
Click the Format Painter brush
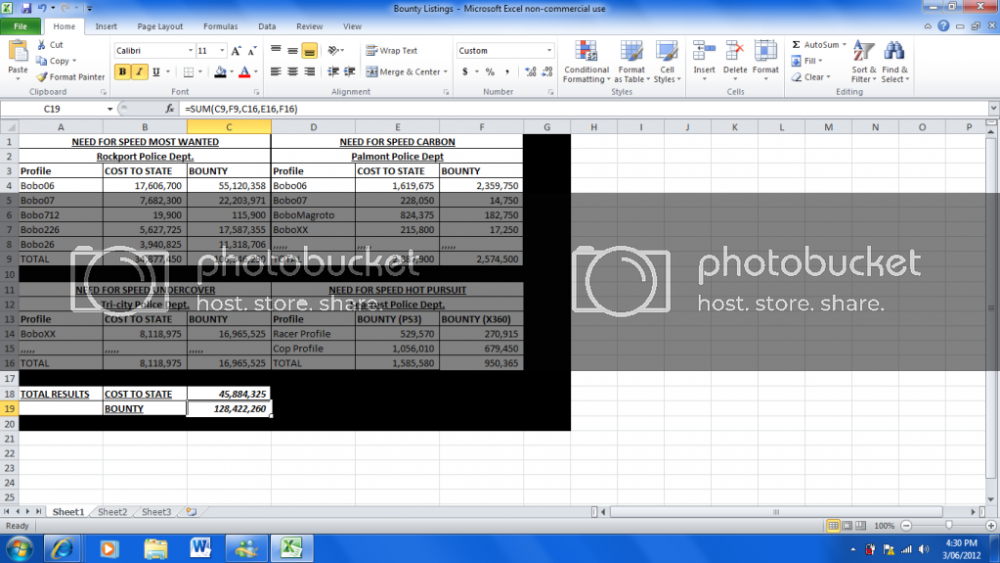[x=42, y=77]
